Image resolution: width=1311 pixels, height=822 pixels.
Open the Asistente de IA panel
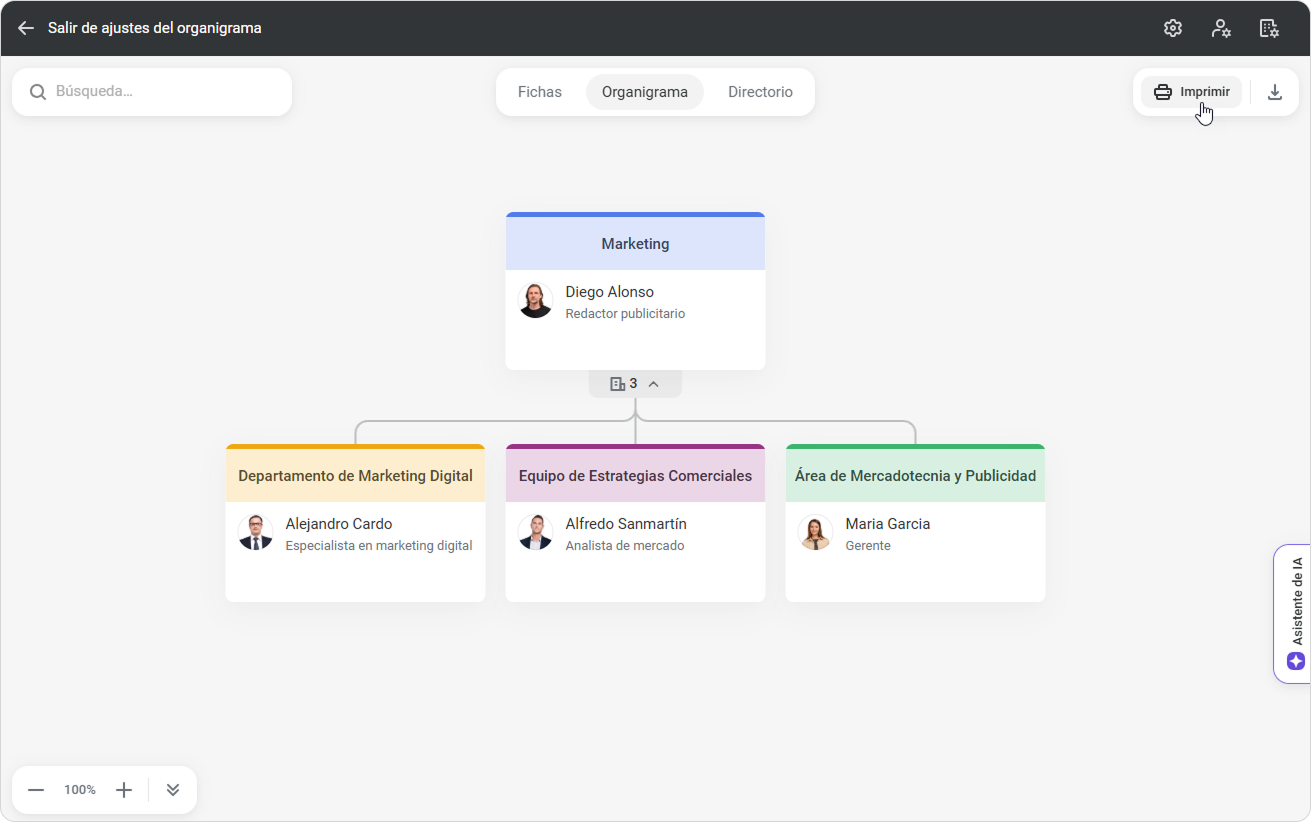1295,614
